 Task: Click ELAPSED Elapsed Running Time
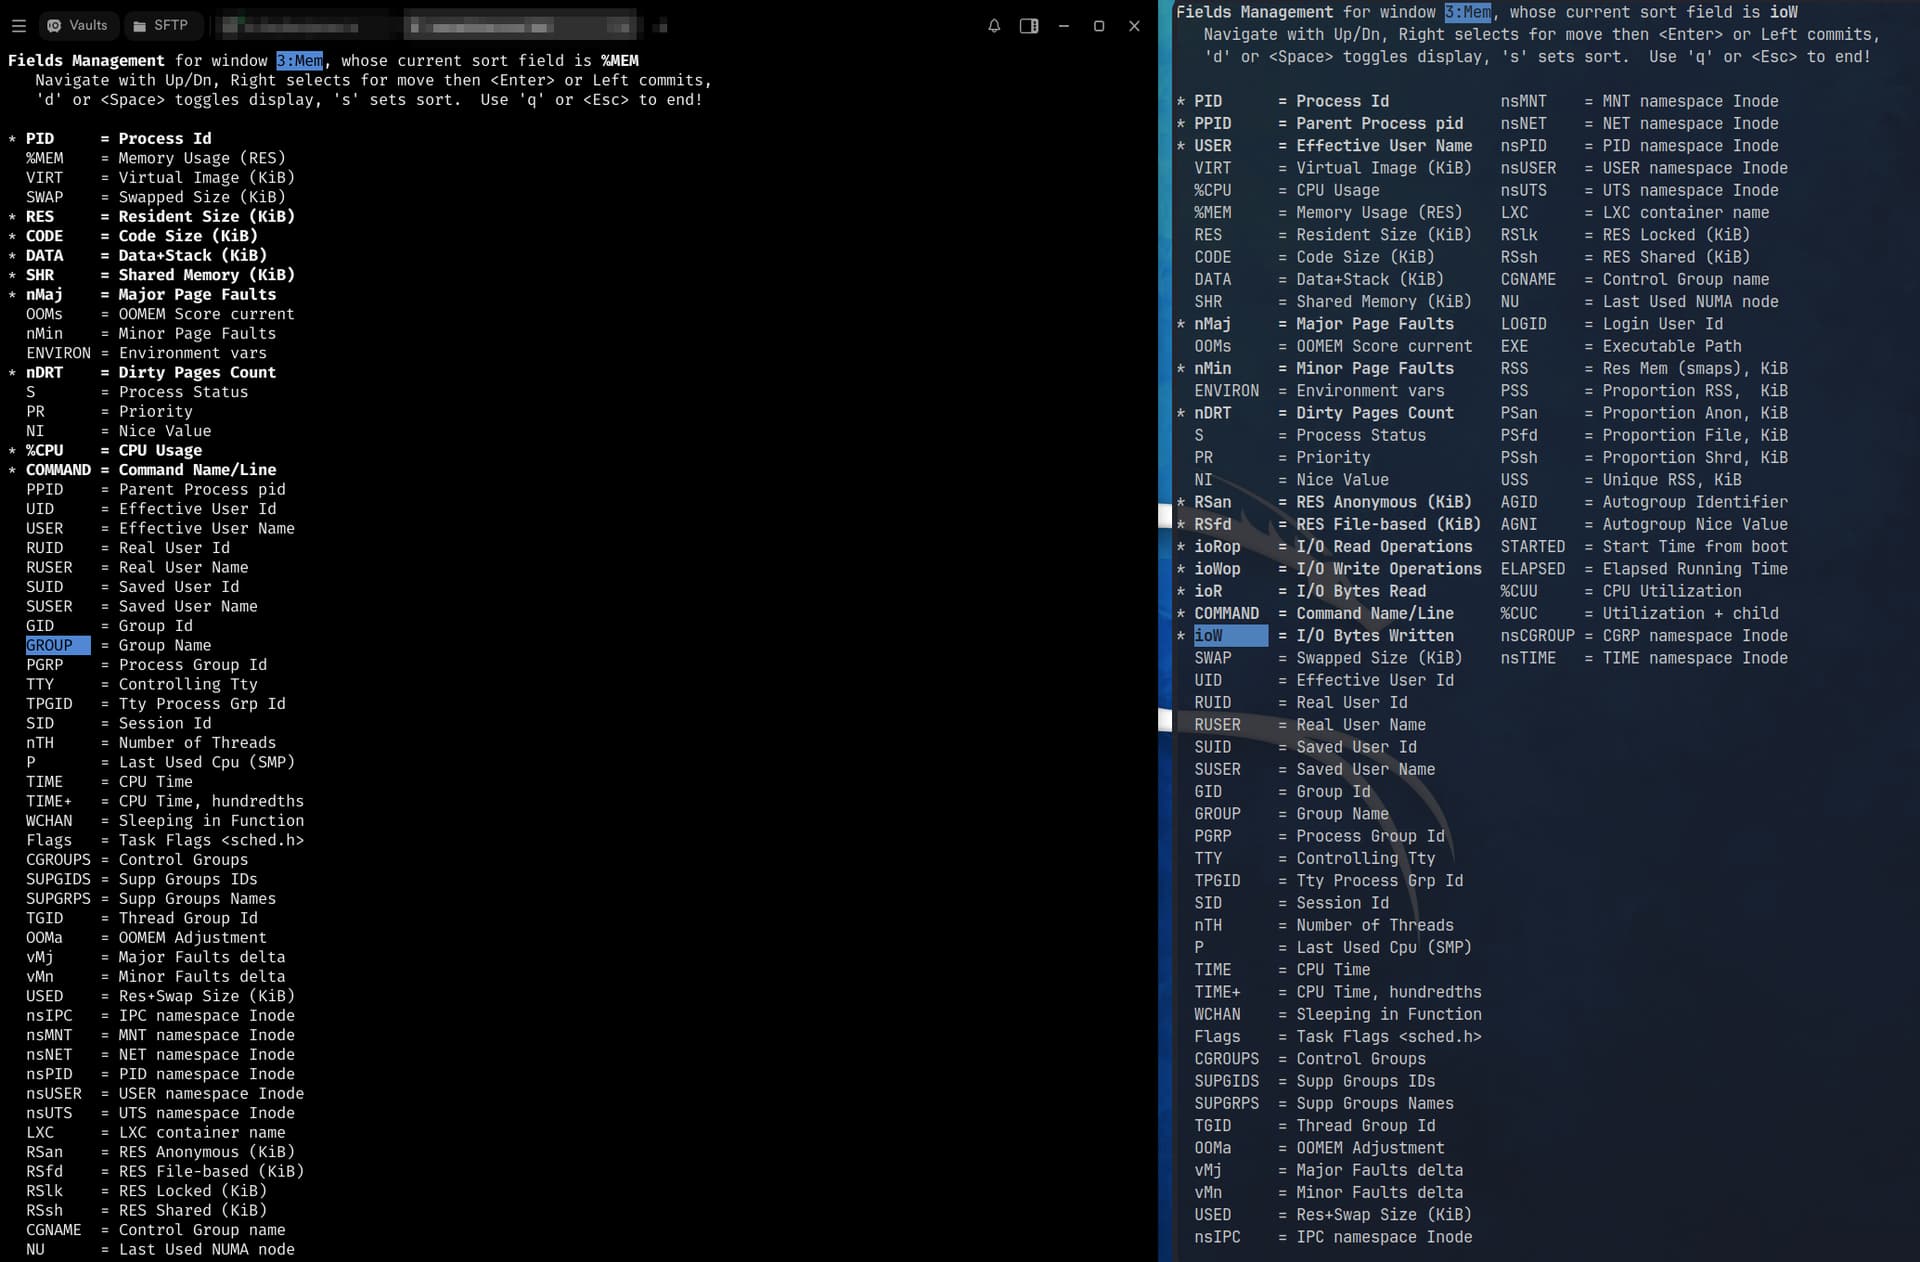pos(1644,569)
